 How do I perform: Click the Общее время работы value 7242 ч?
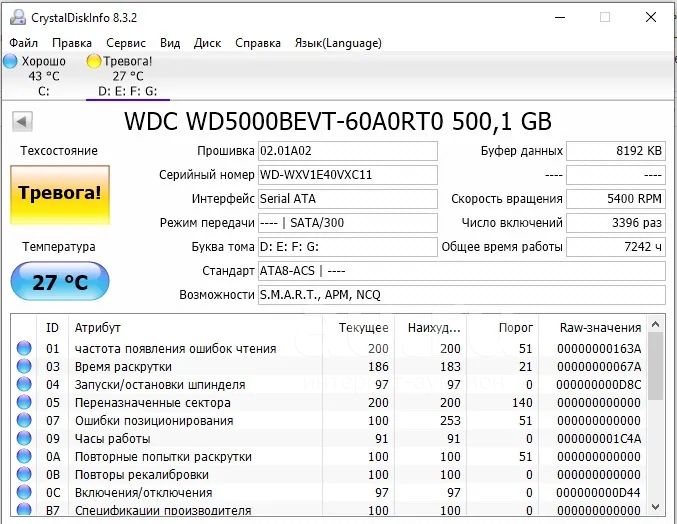(x=616, y=247)
